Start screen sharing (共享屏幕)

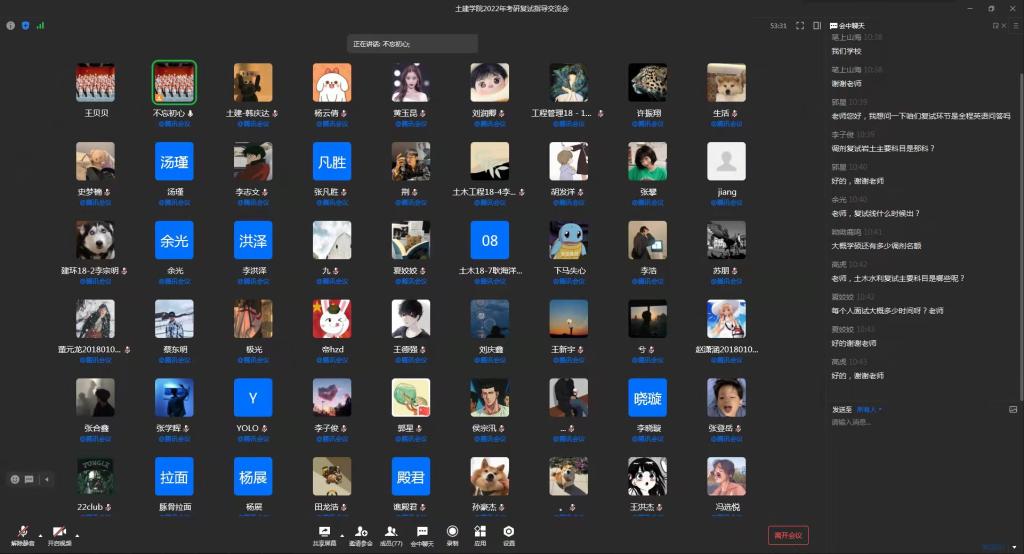point(323,534)
